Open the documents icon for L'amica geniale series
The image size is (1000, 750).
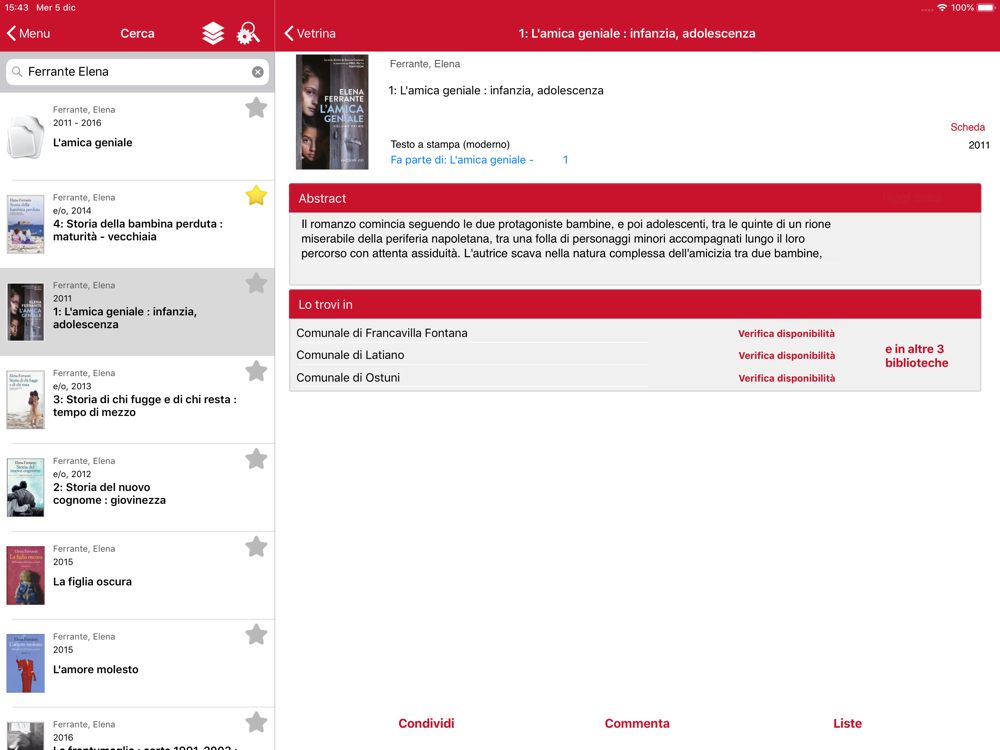pos(26,136)
